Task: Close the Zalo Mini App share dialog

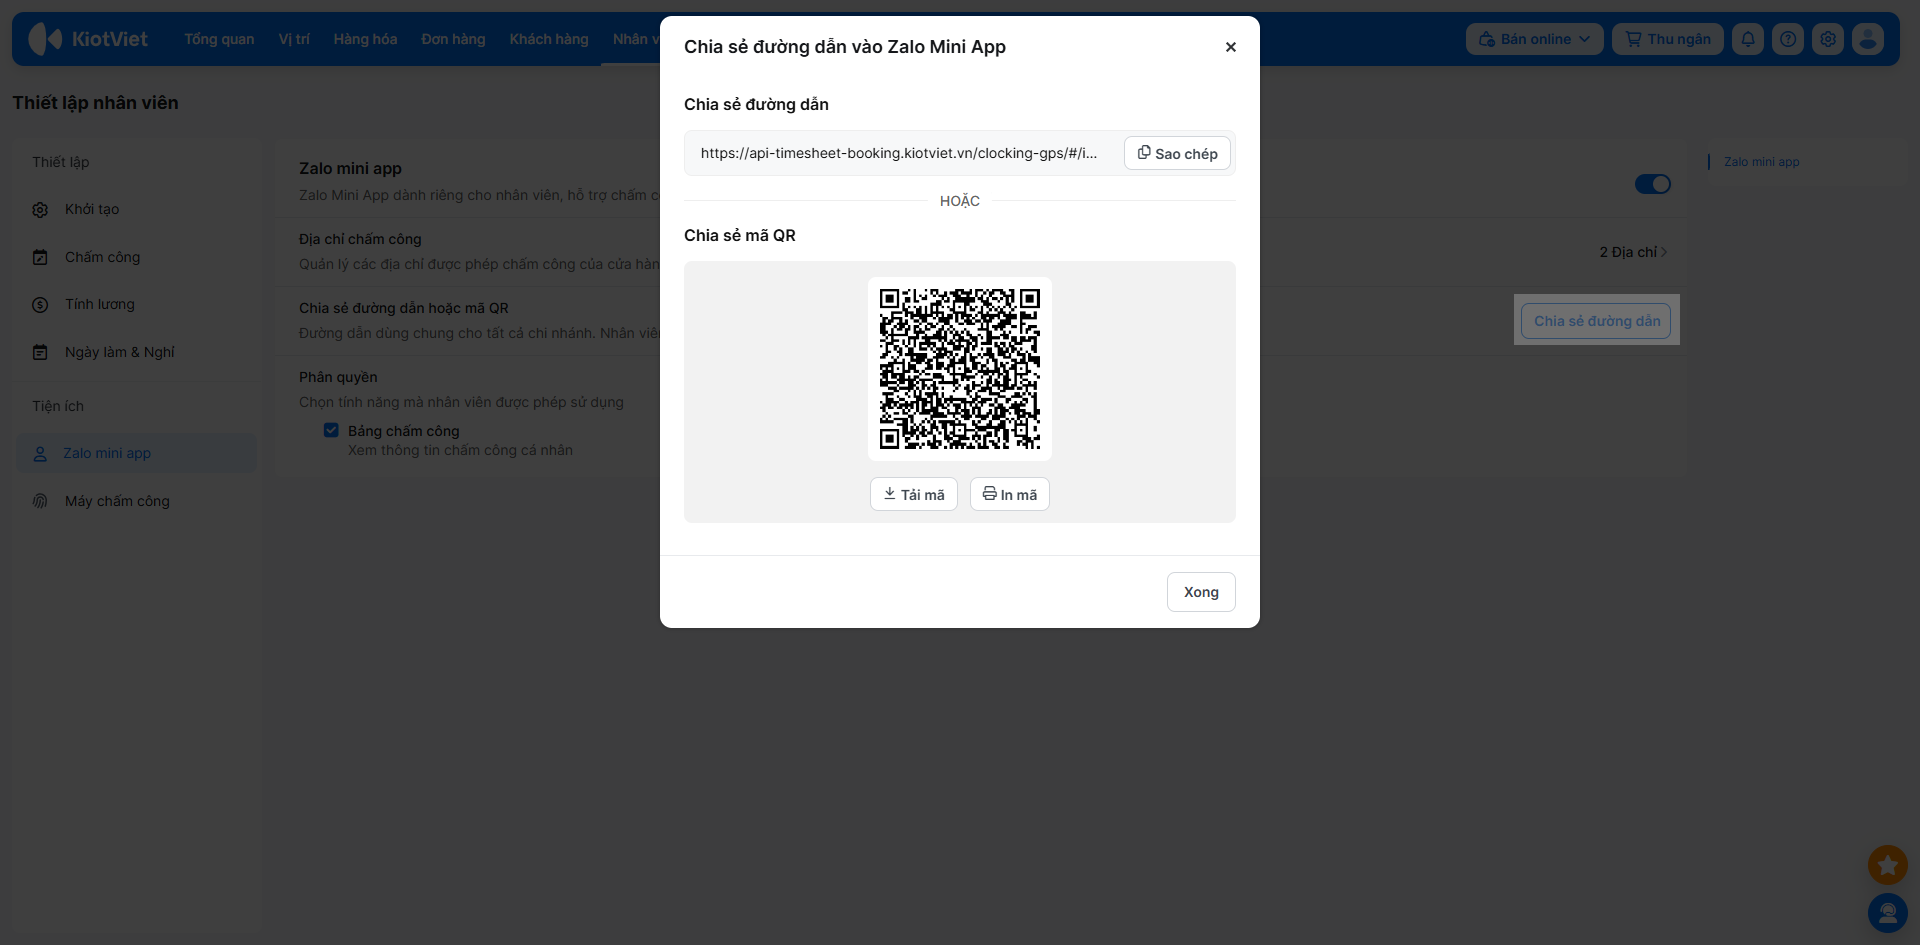Action: click(1231, 47)
